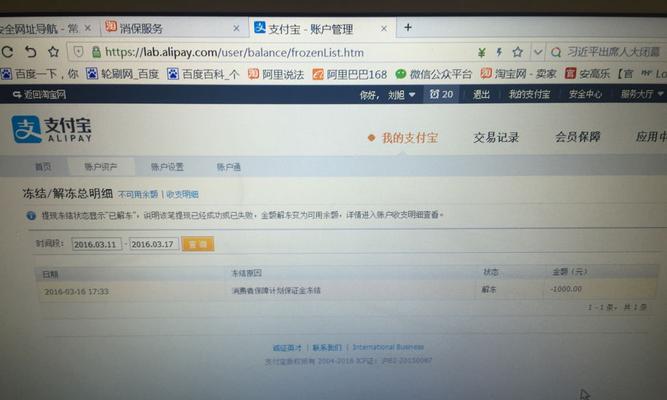The width and height of the screenshot is (667, 400).
Task: Close the 消保服务 tab
Action: (x=236, y=29)
